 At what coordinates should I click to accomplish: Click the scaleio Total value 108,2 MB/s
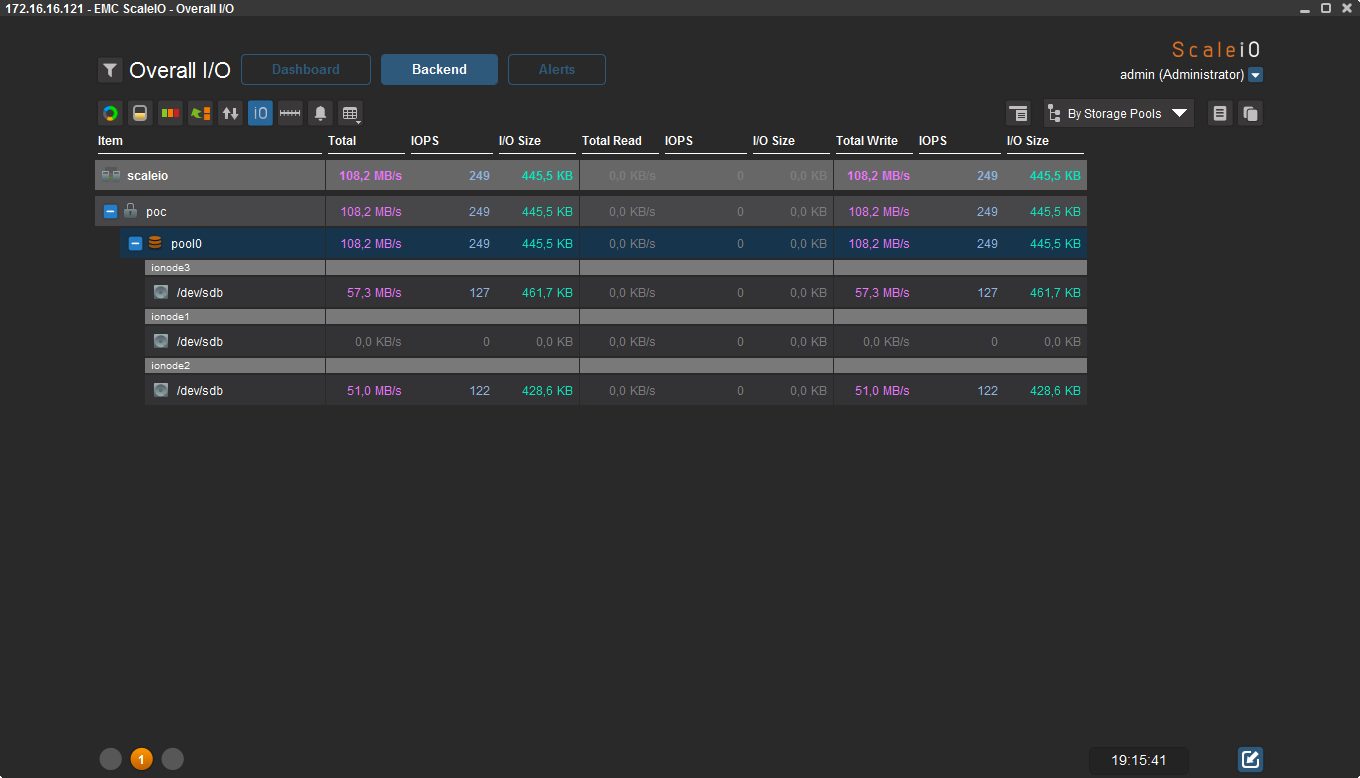(370, 176)
